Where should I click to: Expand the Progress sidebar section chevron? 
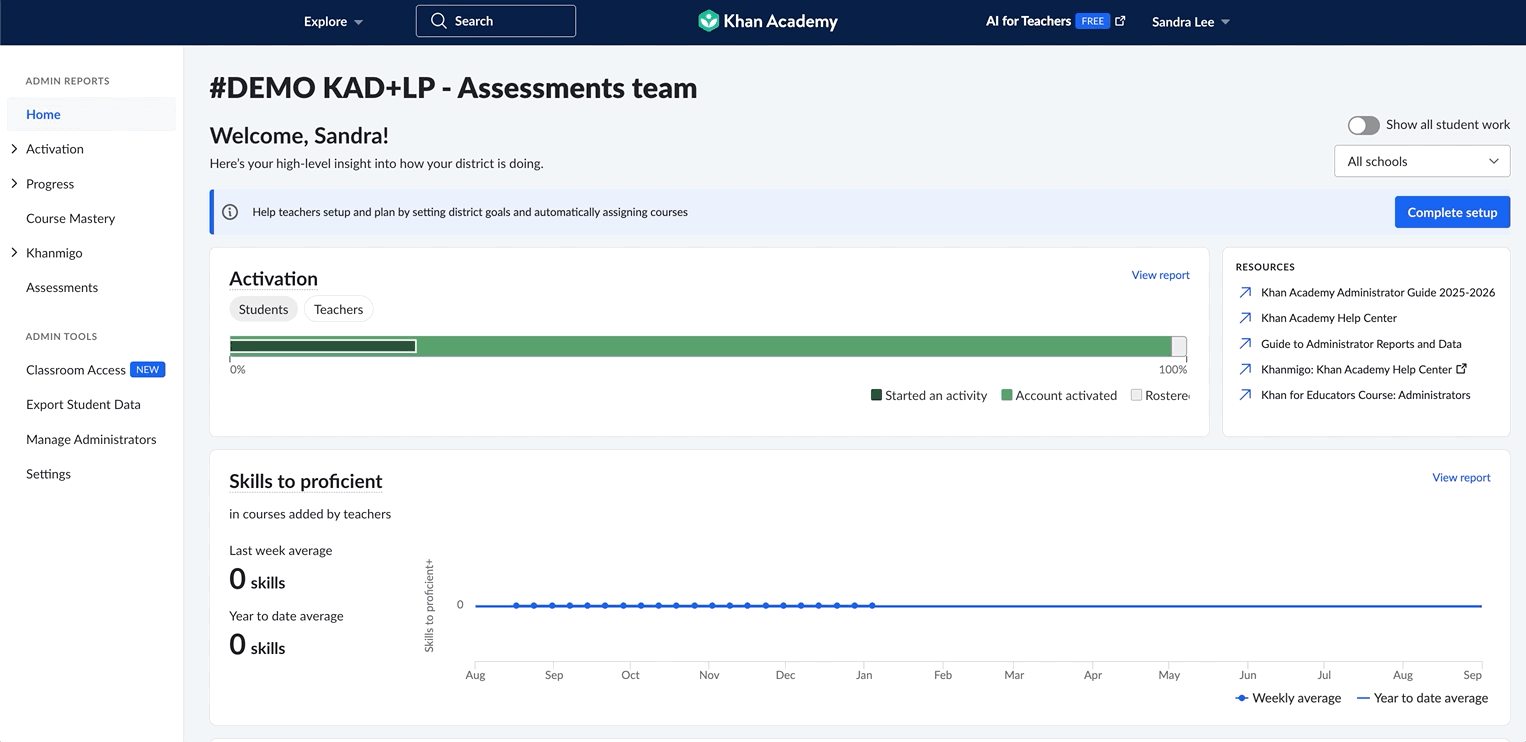(x=14, y=184)
